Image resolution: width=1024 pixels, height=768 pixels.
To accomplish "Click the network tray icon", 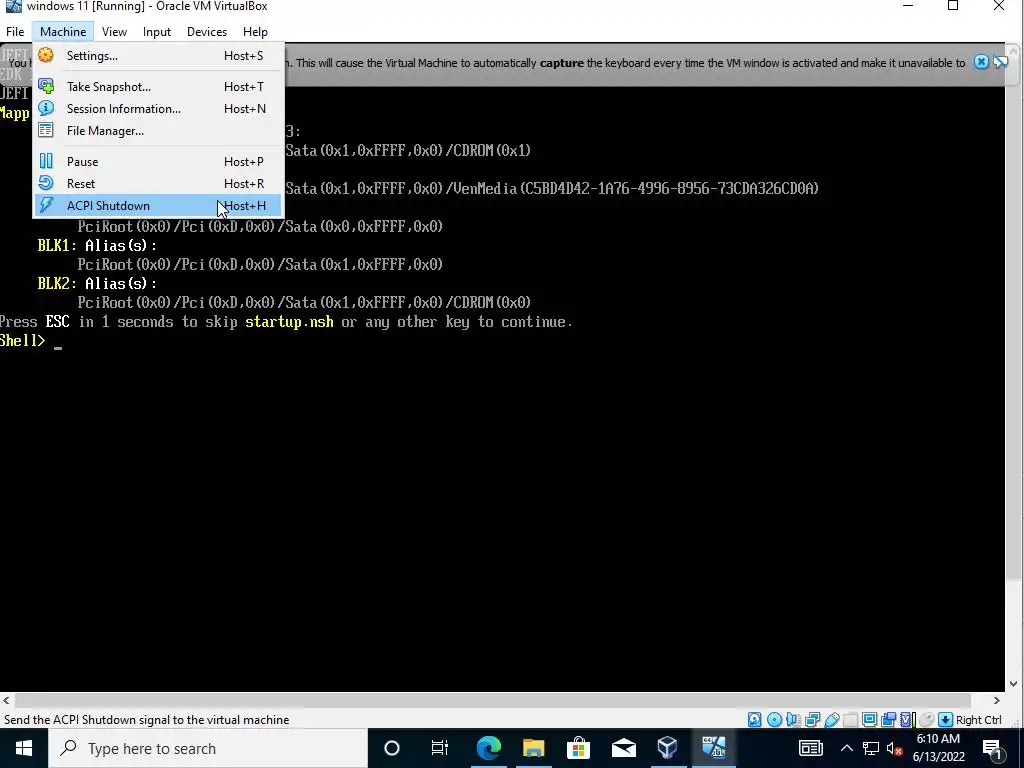I will (x=871, y=748).
